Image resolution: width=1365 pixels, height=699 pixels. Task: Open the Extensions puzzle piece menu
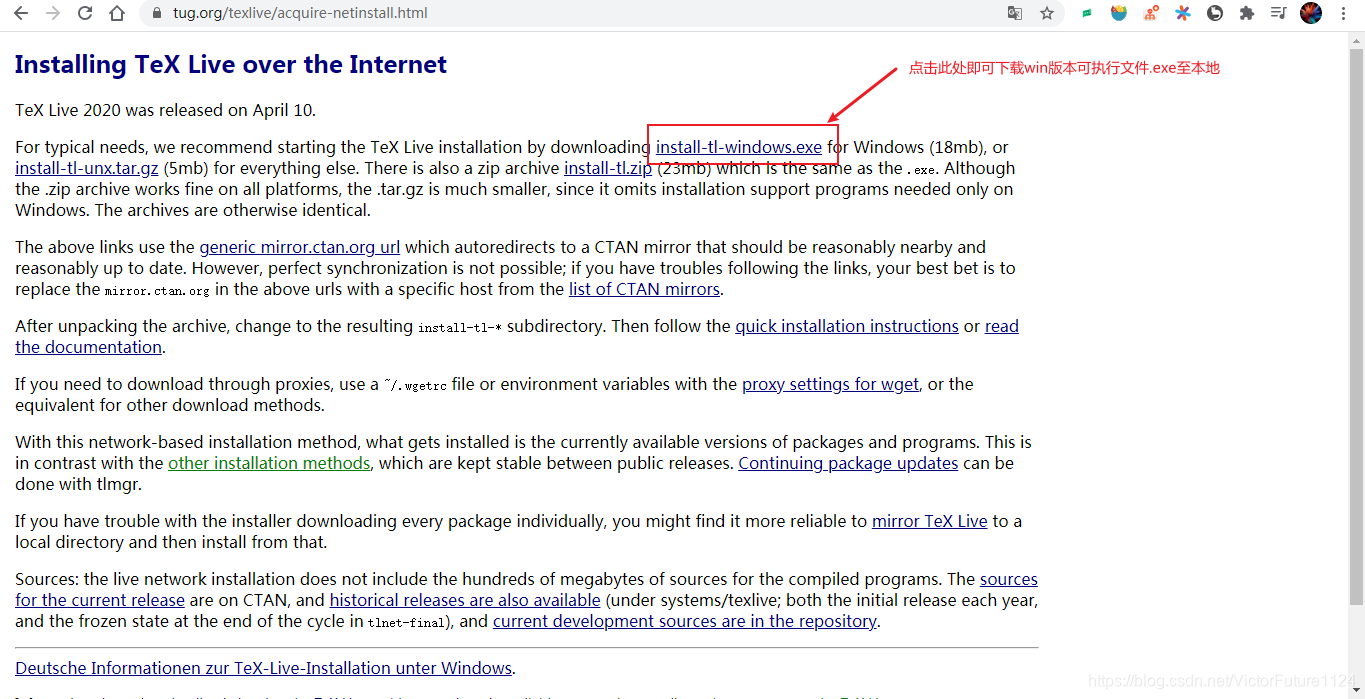(x=1247, y=13)
